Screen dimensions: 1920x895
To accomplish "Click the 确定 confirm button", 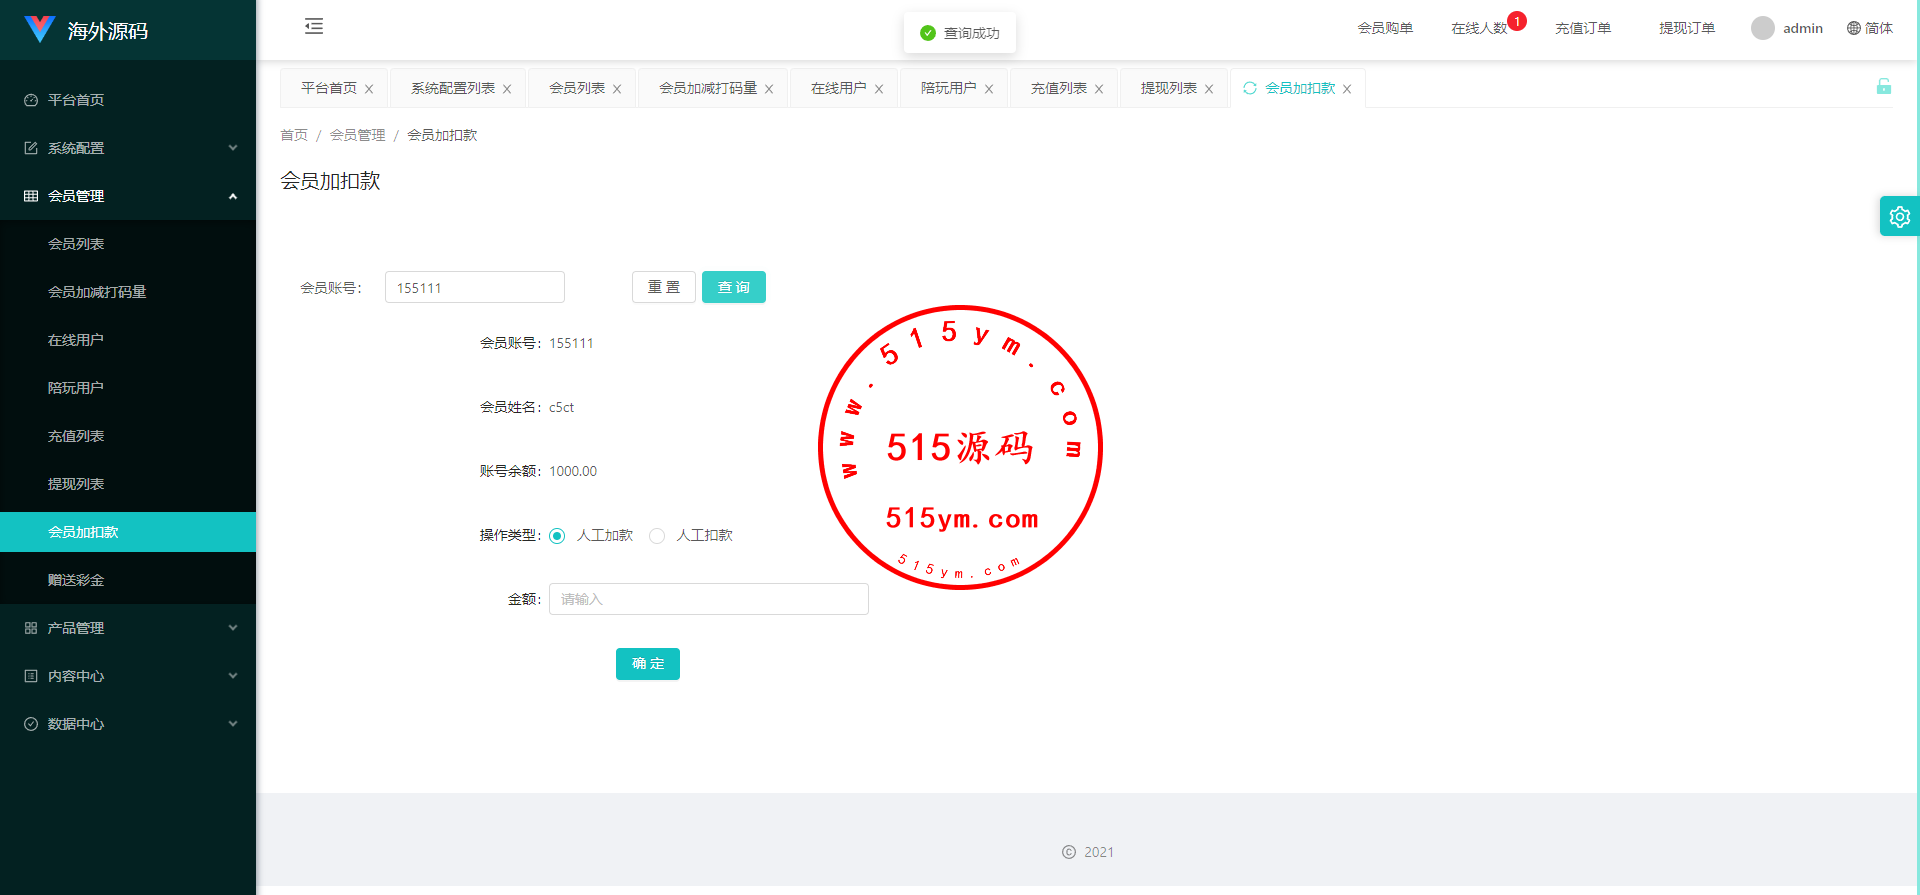I will 647,664.
